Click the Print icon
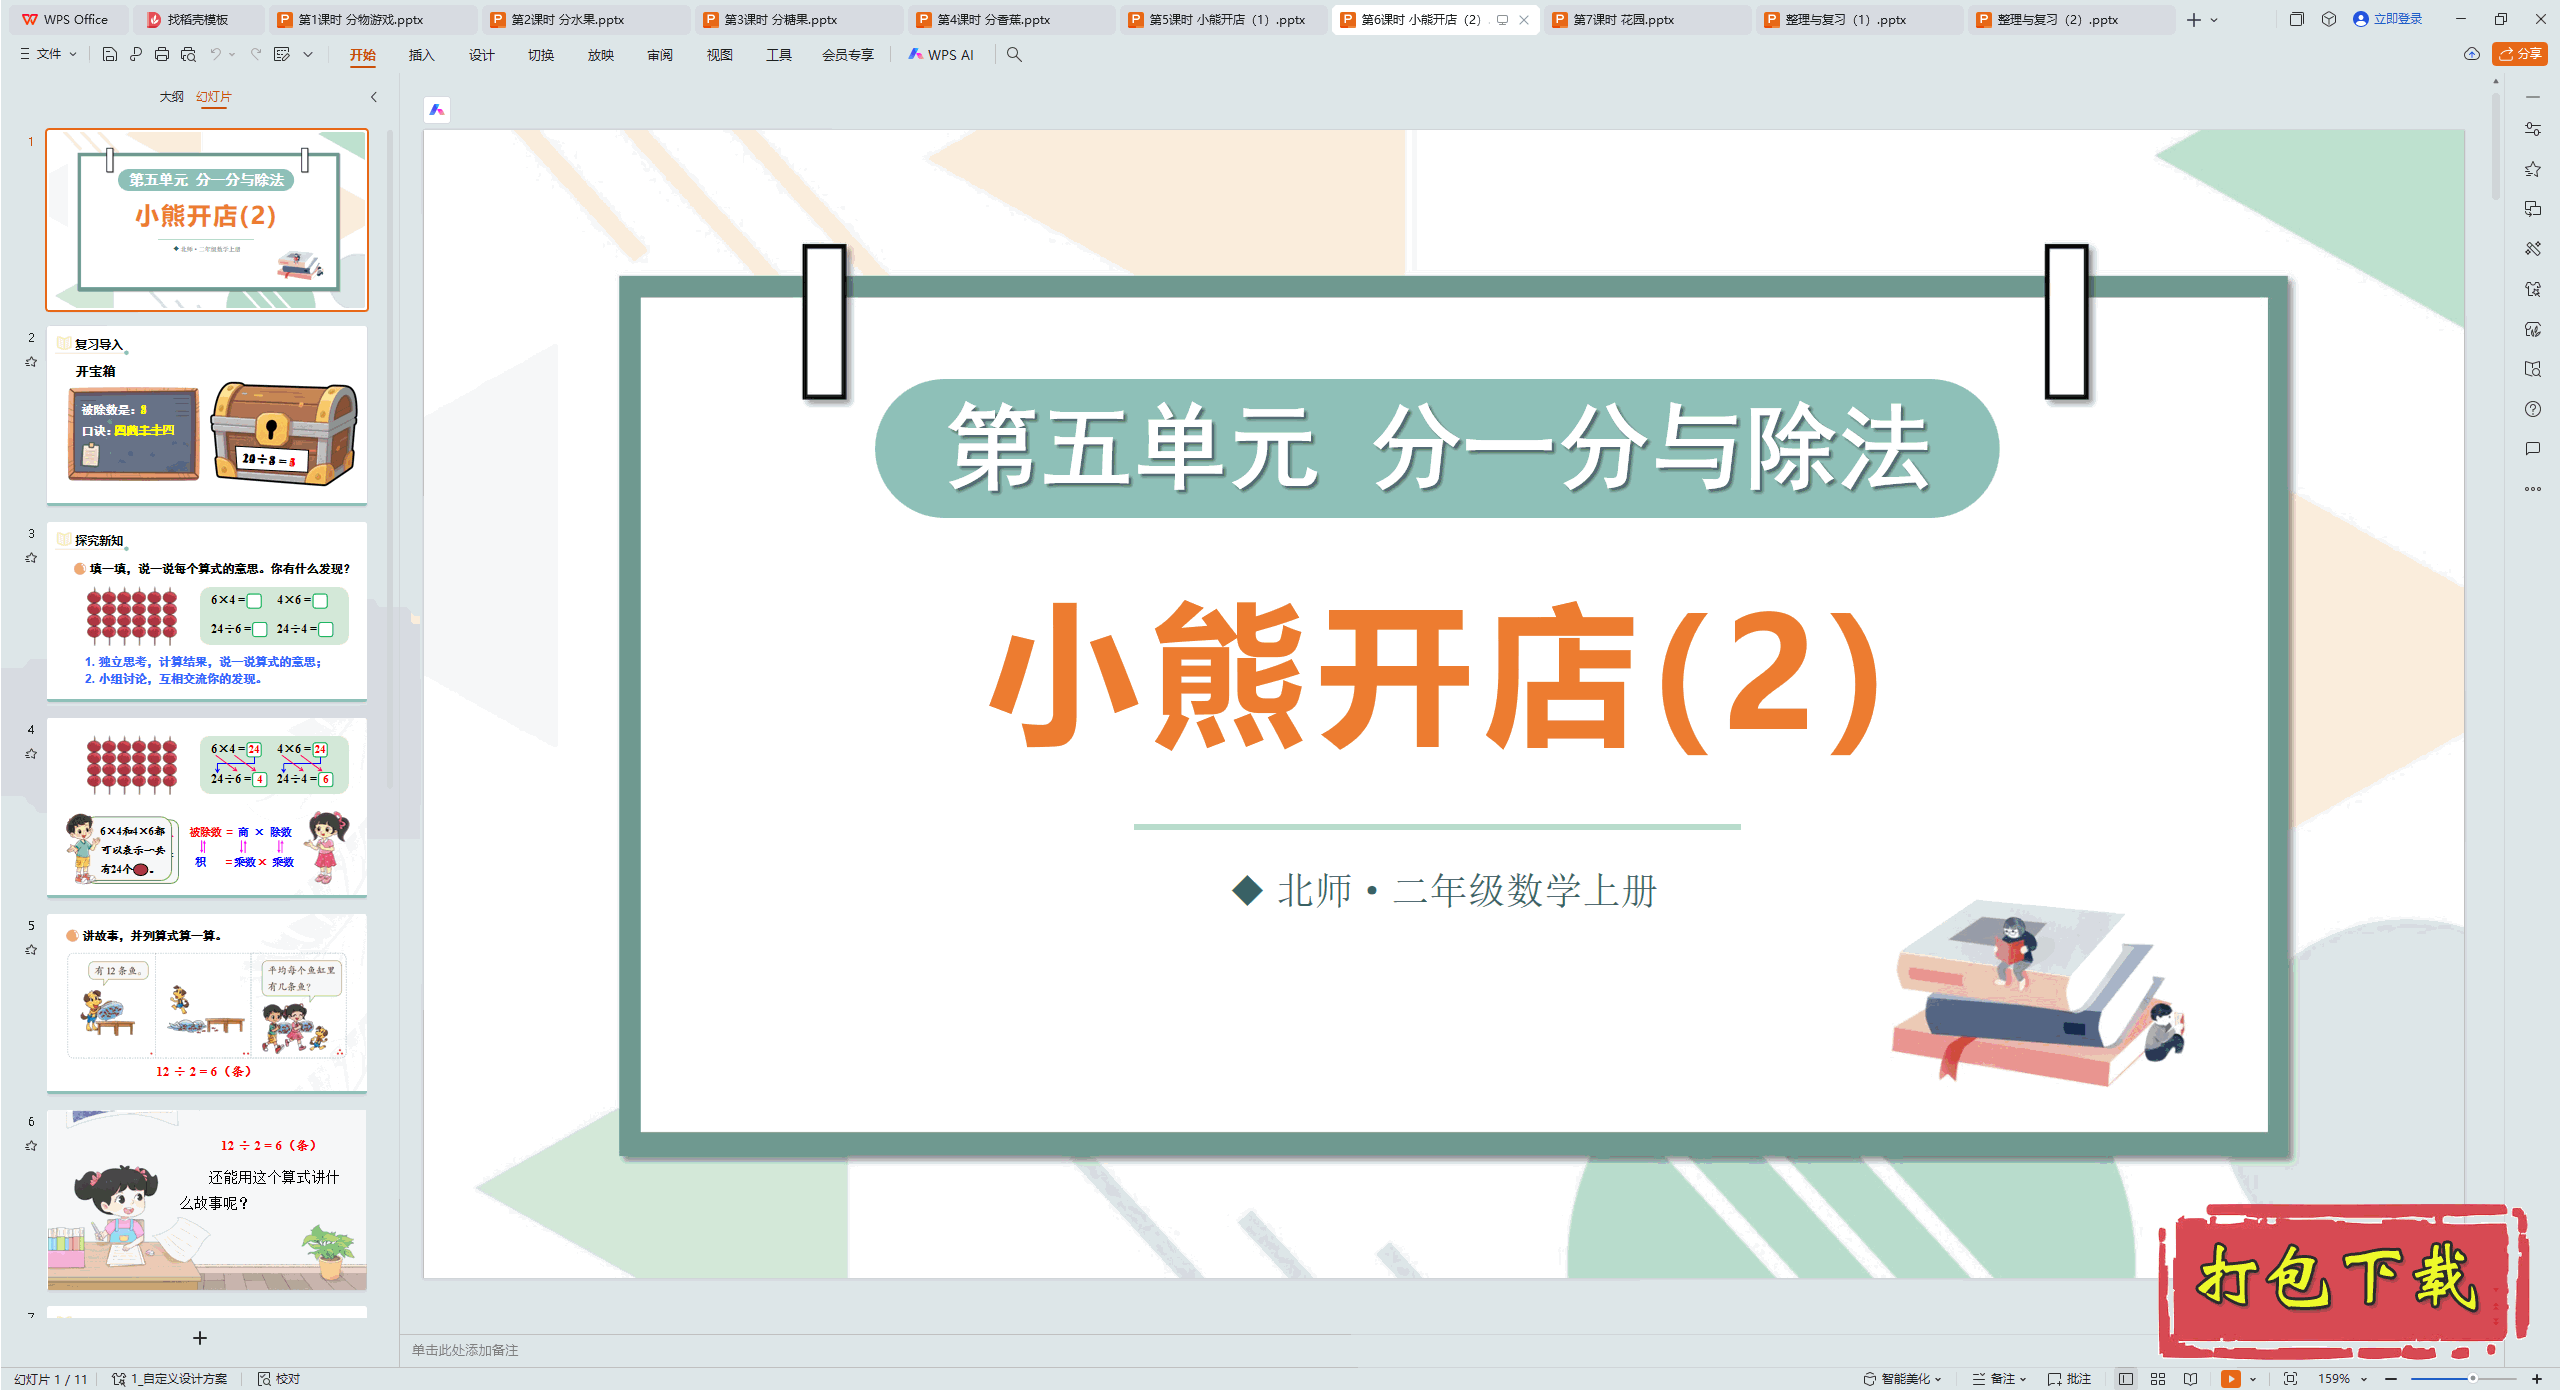The width and height of the screenshot is (2560, 1390). [x=162, y=55]
